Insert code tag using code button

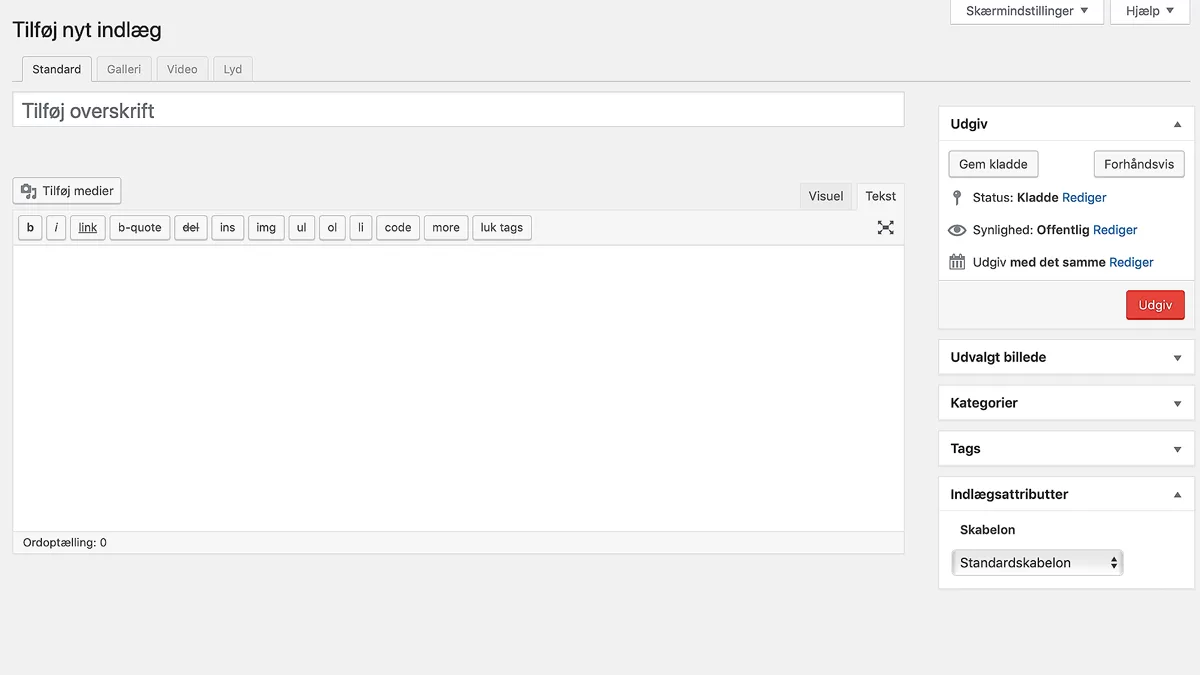(x=398, y=228)
